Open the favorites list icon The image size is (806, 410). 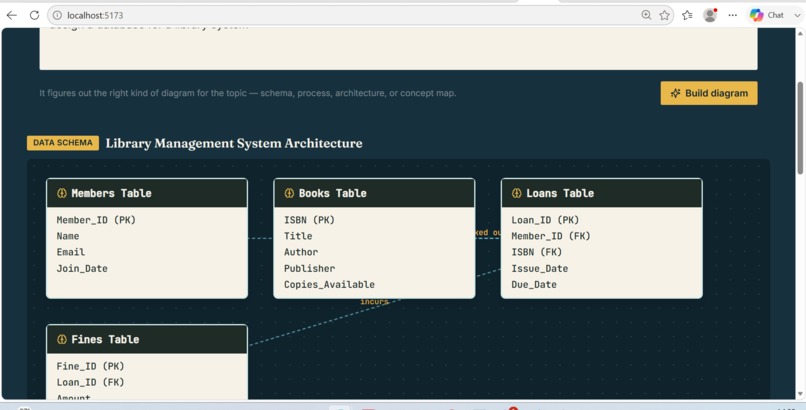click(687, 15)
